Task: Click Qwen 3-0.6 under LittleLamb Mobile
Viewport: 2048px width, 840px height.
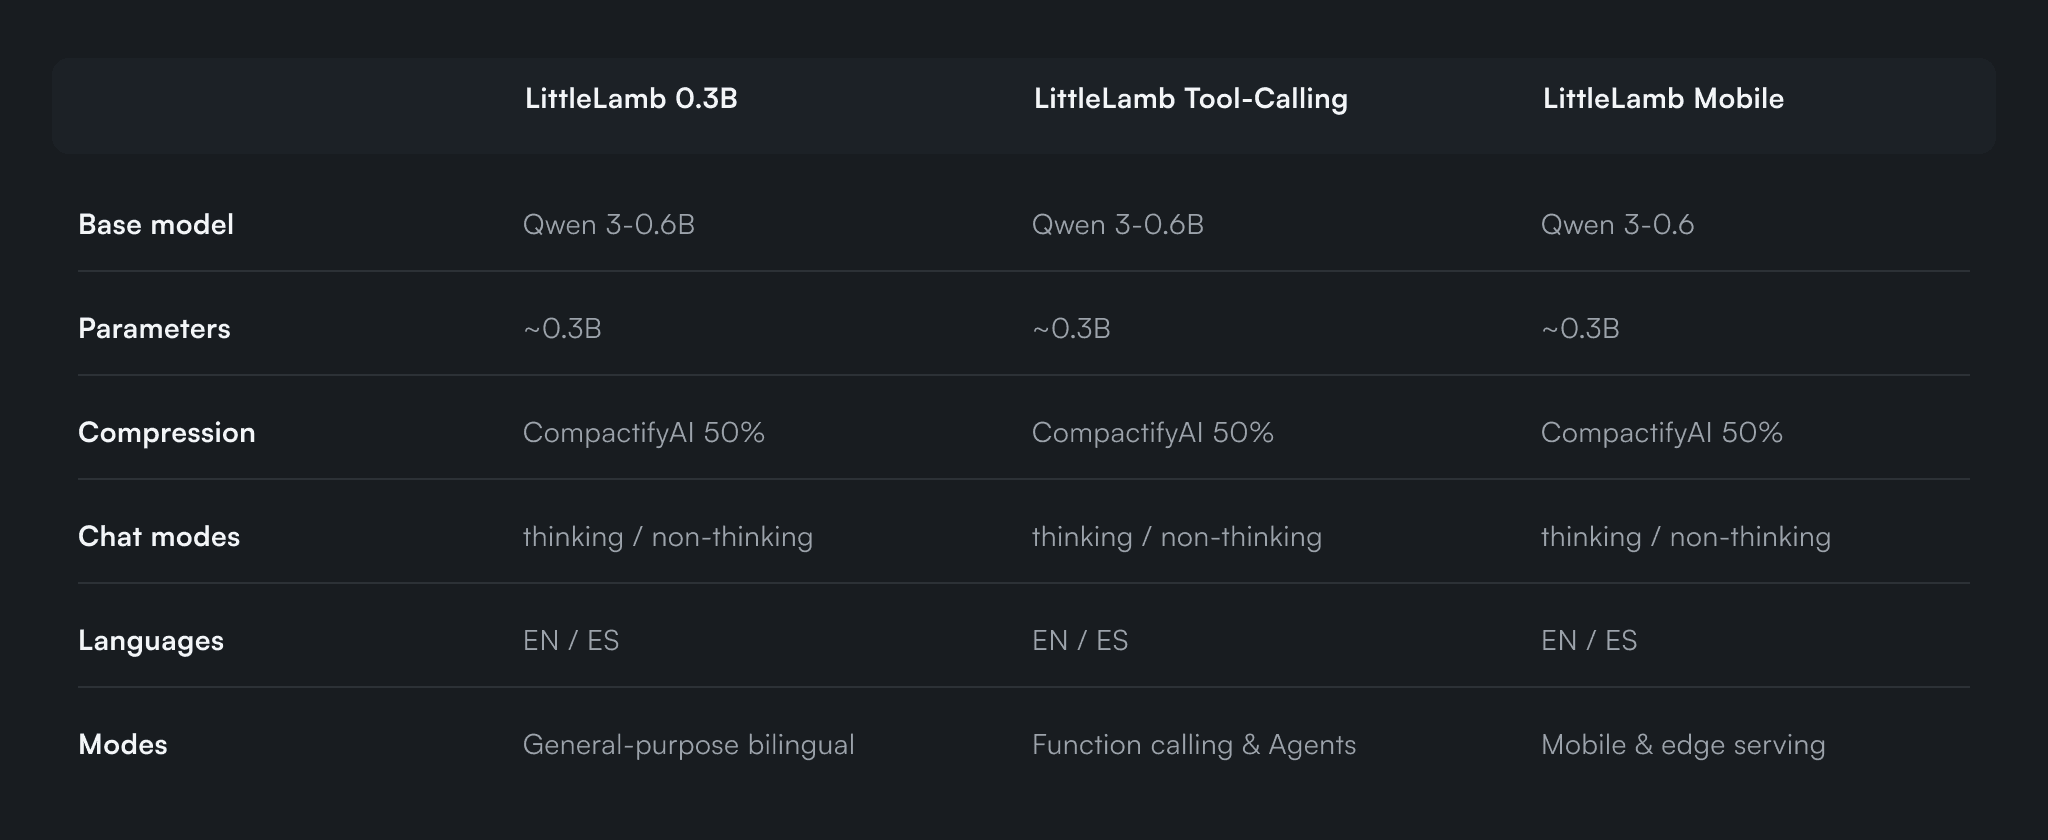Action: 1617,225
